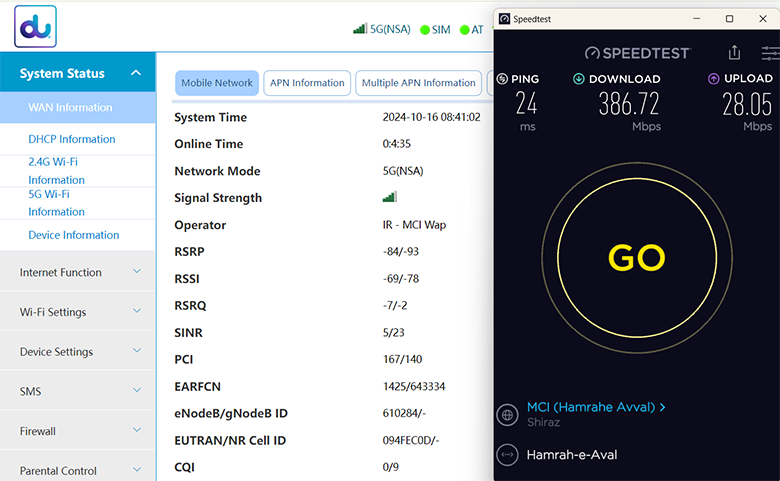Maximize the Speedtest window
The width and height of the screenshot is (780, 481).
pyautogui.click(x=729, y=19)
